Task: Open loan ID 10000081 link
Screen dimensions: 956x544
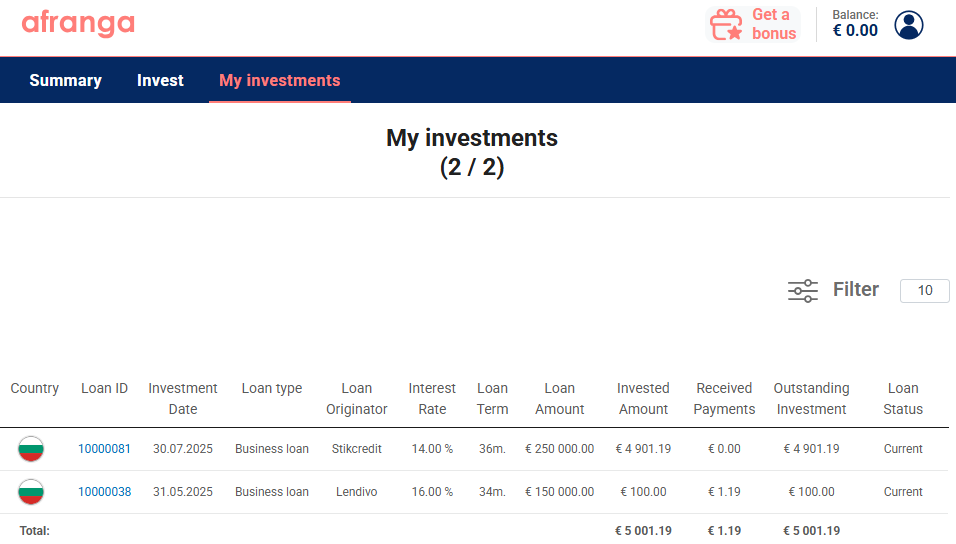Action: point(104,449)
